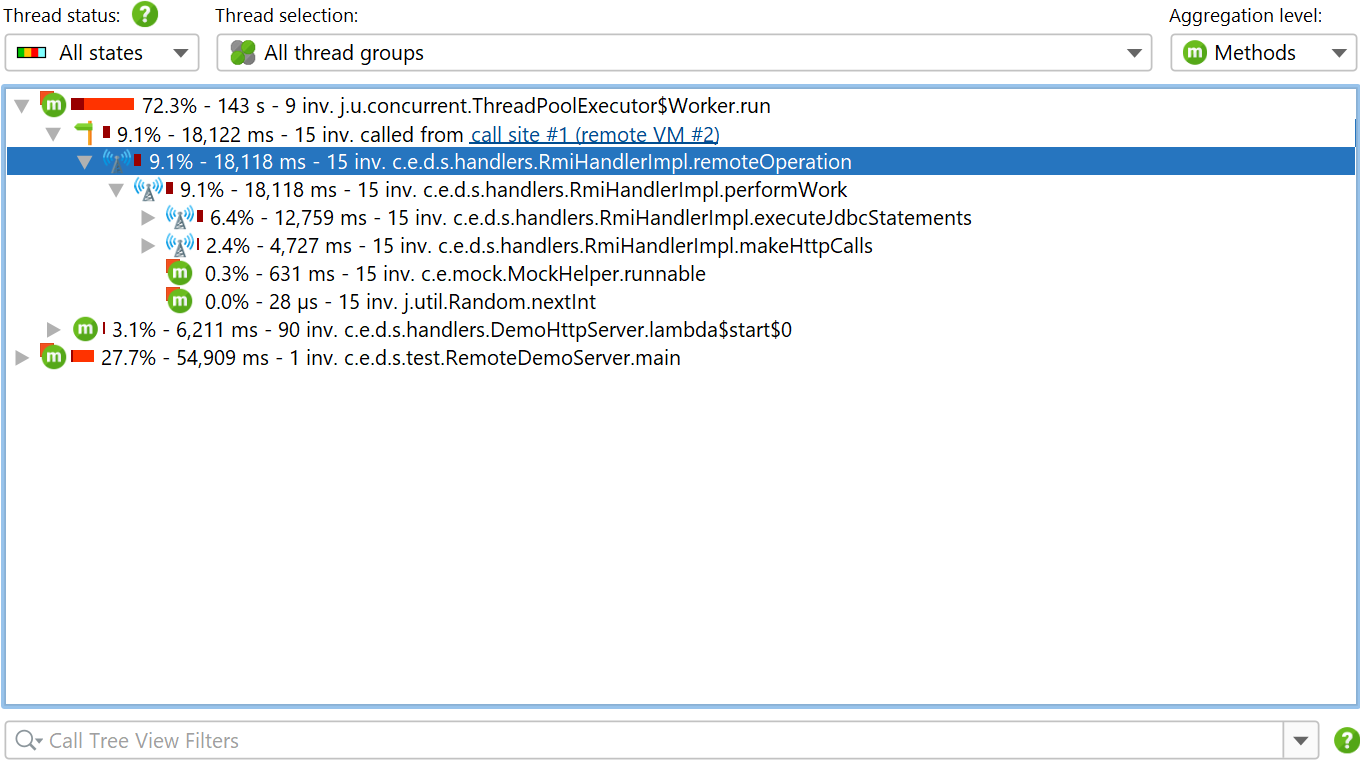Viewport: 1360px width, 763px height.
Task: Click antenna icon of executeJdbcStatements
Action: [x=180, y=217]
